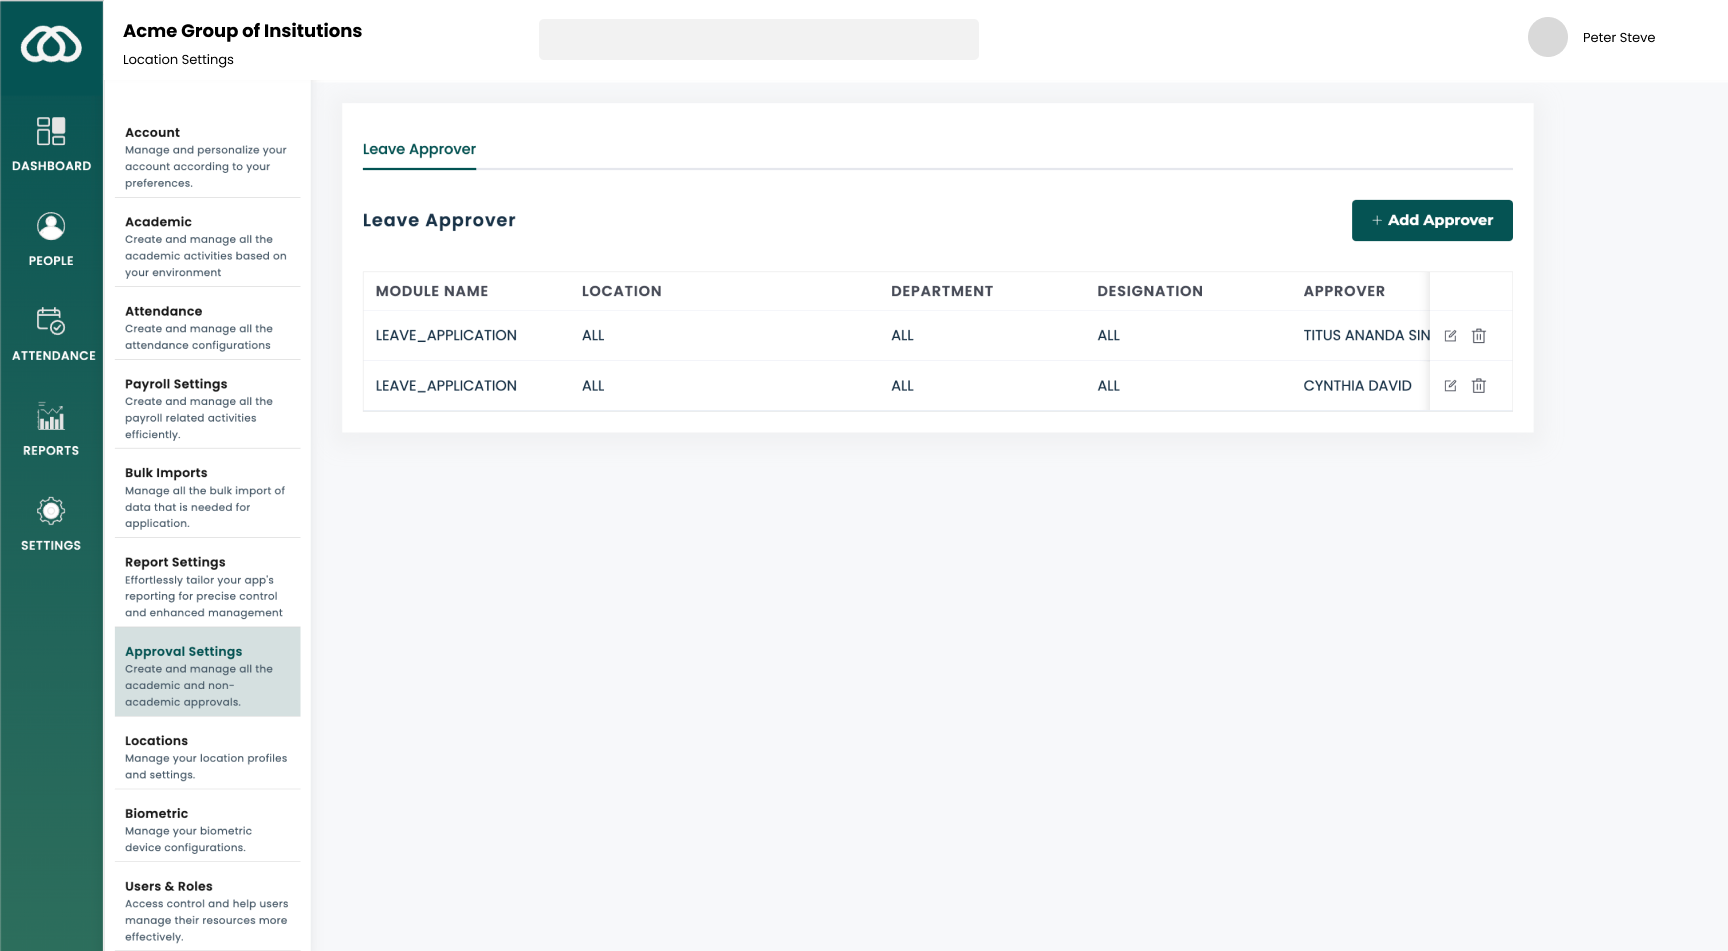Switch to the Leave Approver tab

click(419, 149)
